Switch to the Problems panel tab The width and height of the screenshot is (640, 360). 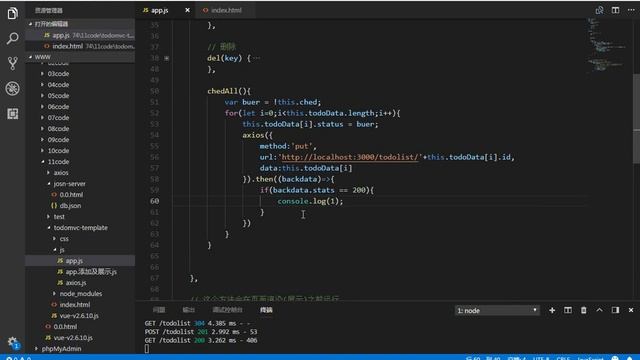point(159,310)
